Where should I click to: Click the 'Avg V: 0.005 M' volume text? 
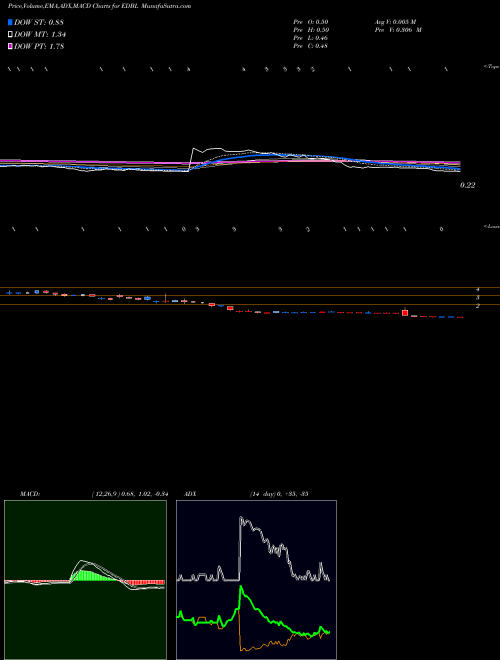(x=395, y=21)
